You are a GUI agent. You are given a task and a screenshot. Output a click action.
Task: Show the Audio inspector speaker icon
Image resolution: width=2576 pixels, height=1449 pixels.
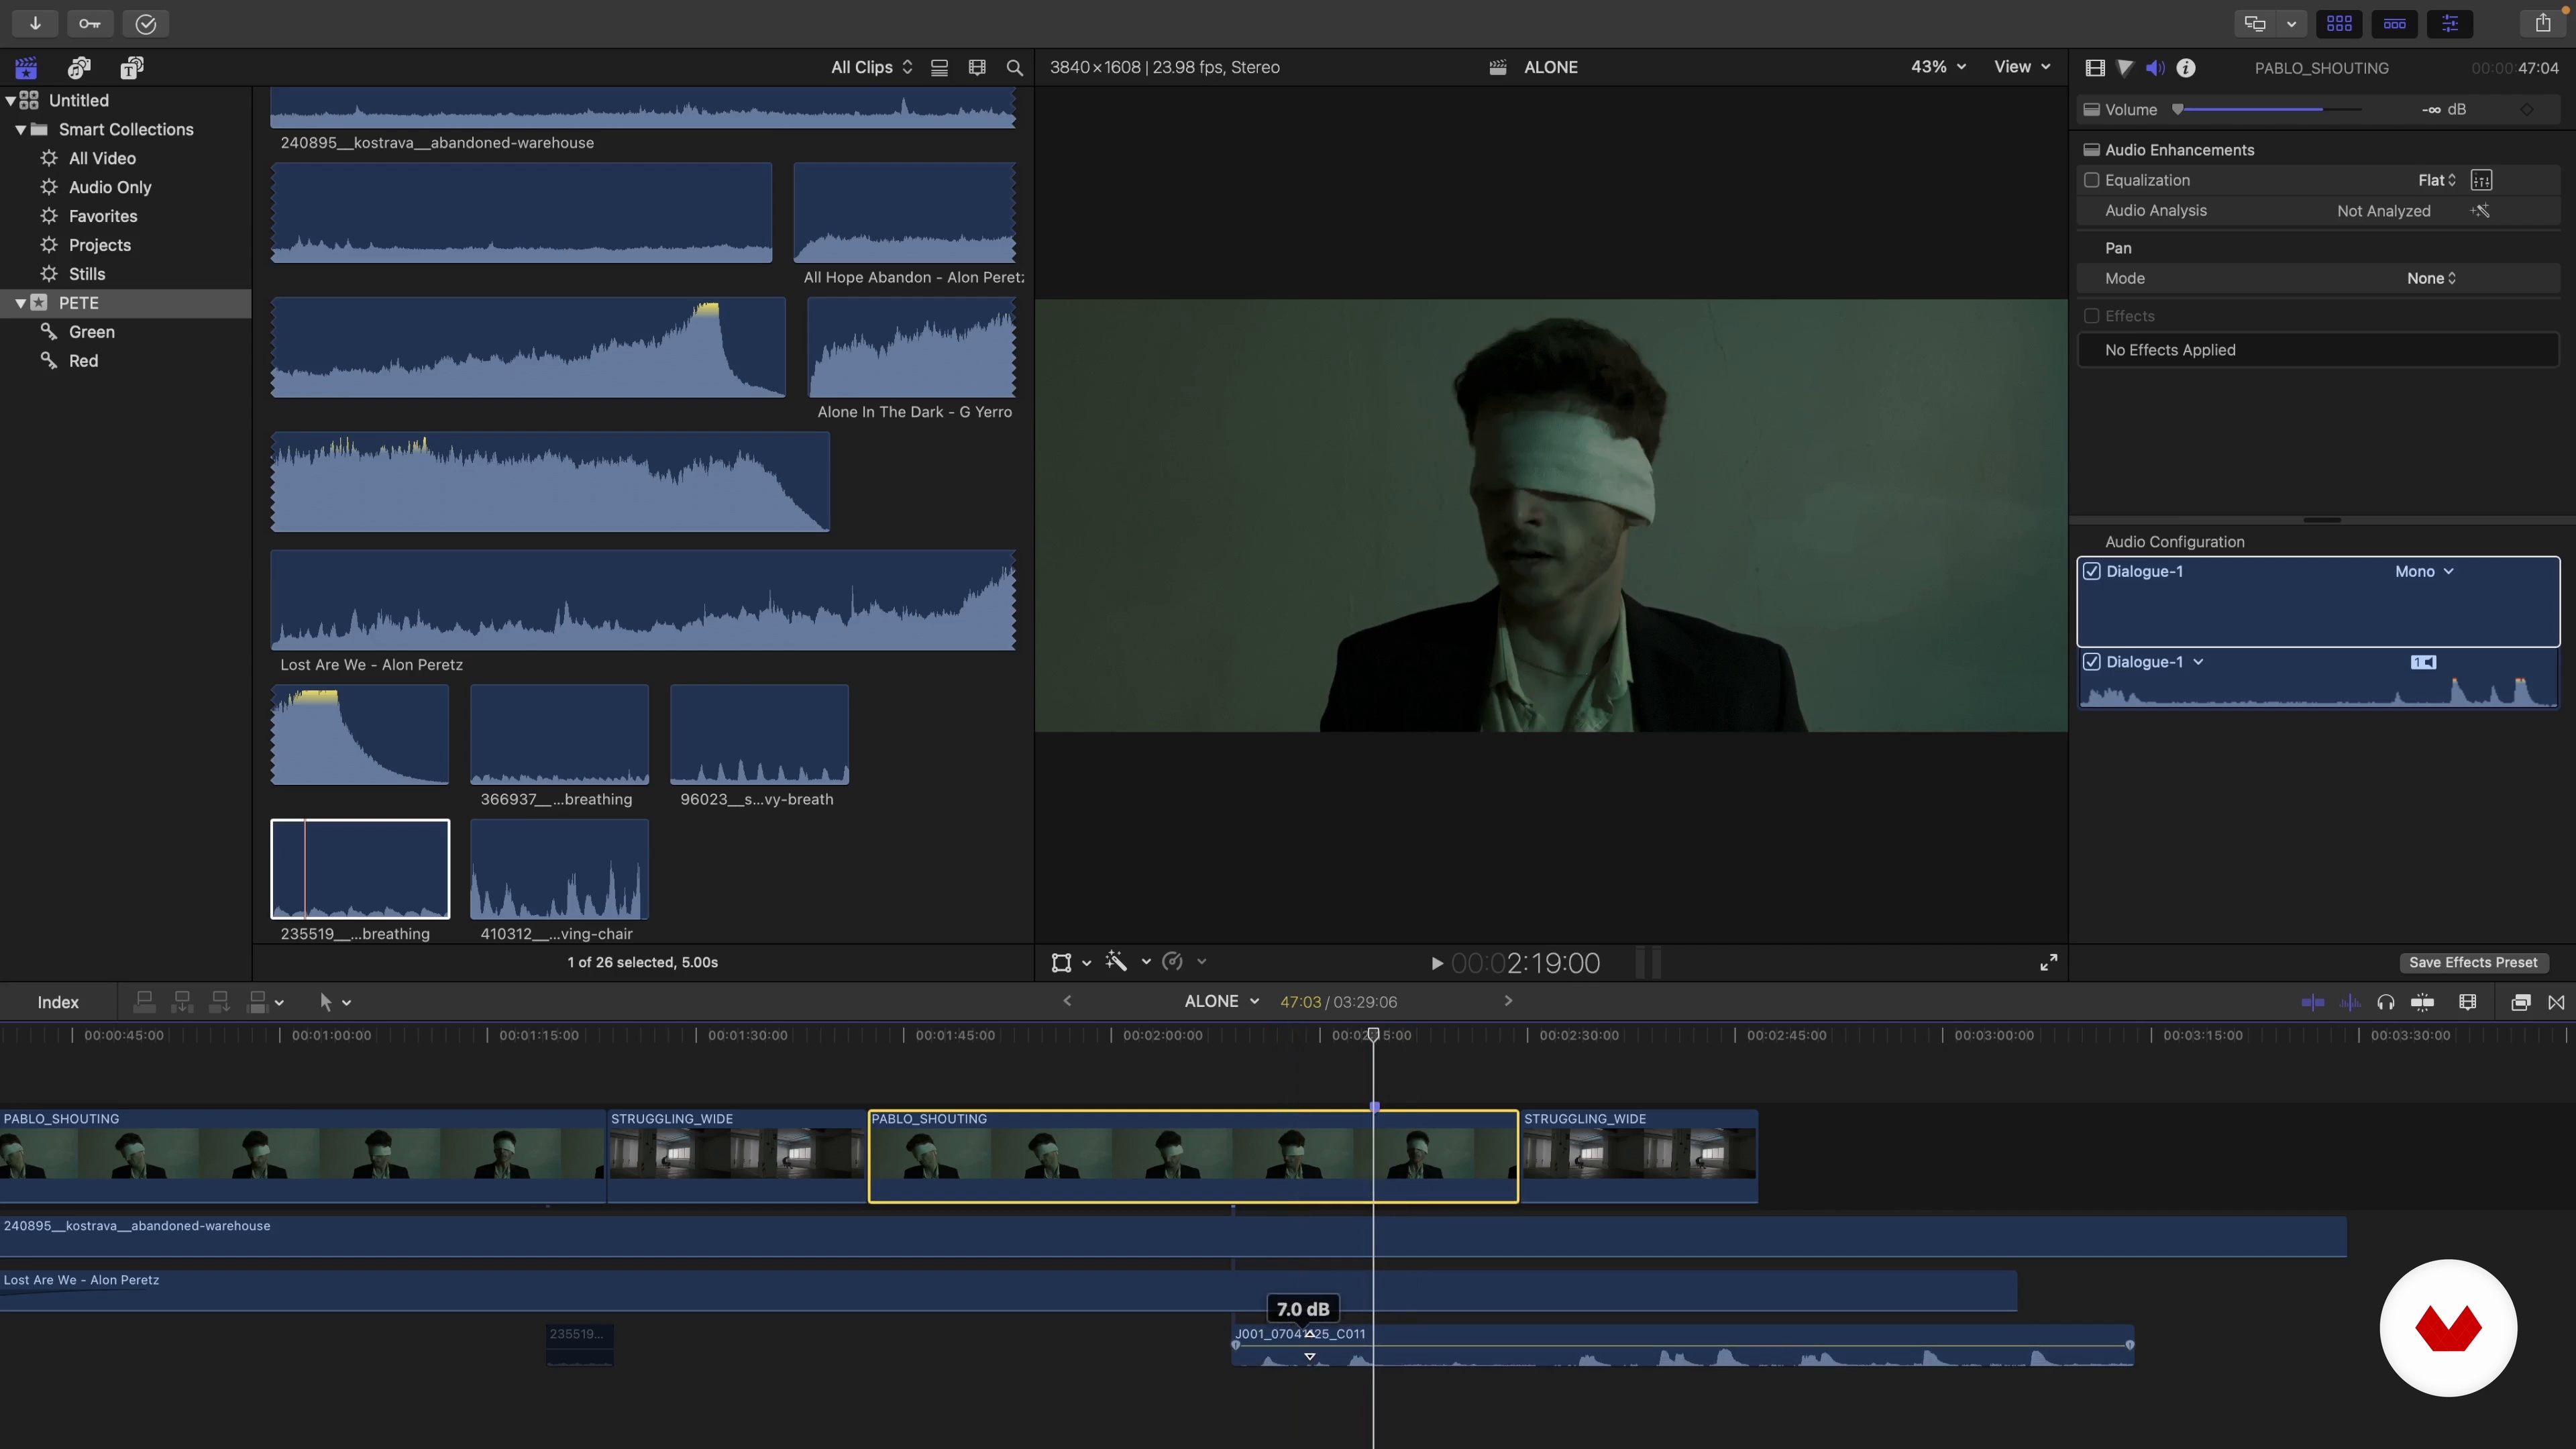tap(2155, 67)
